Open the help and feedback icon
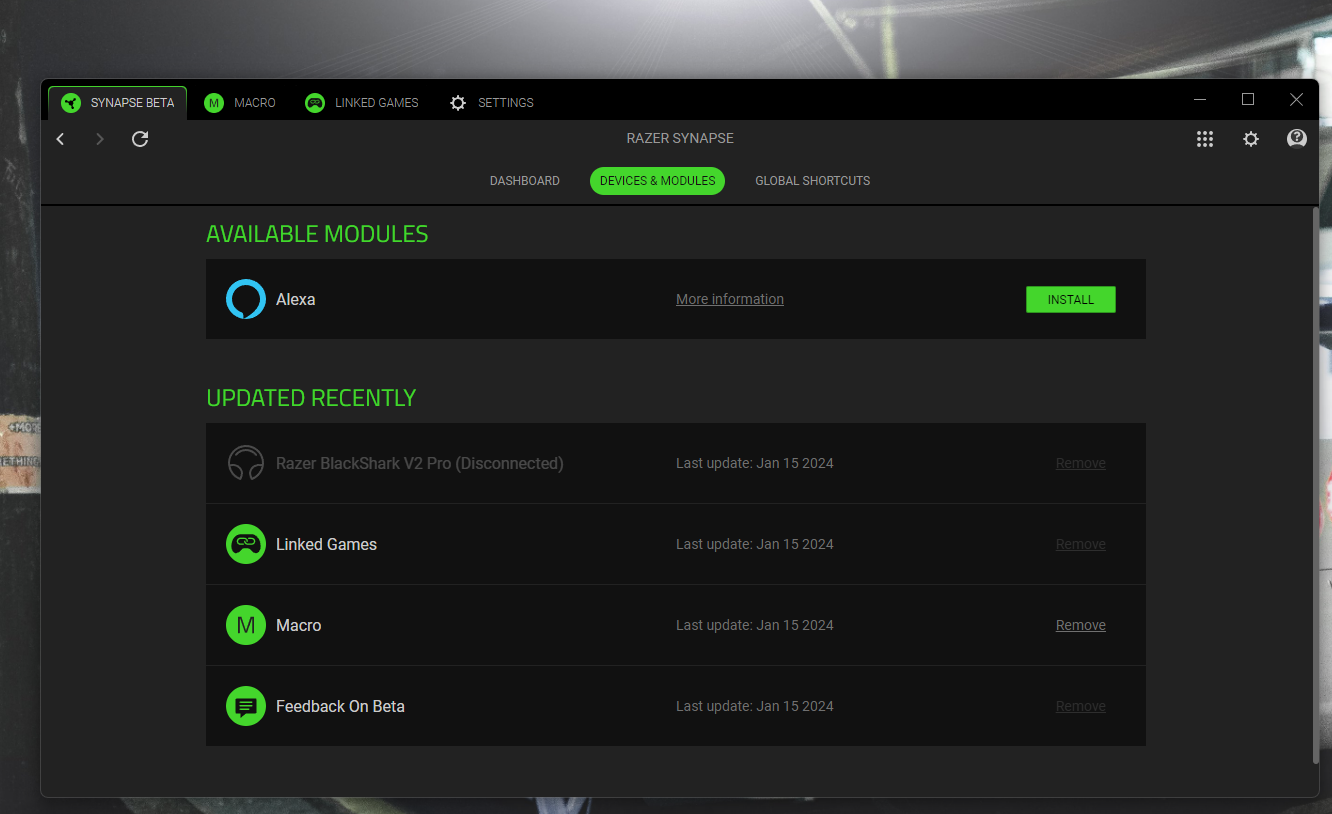Viewport: 1332px width, 814px height. 1297,138
